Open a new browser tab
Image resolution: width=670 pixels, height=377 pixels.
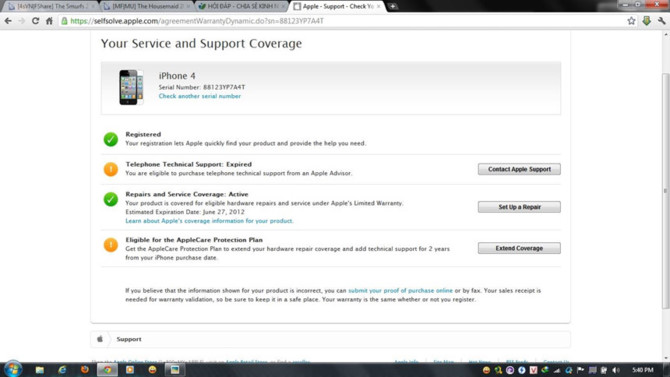(392, 6)
